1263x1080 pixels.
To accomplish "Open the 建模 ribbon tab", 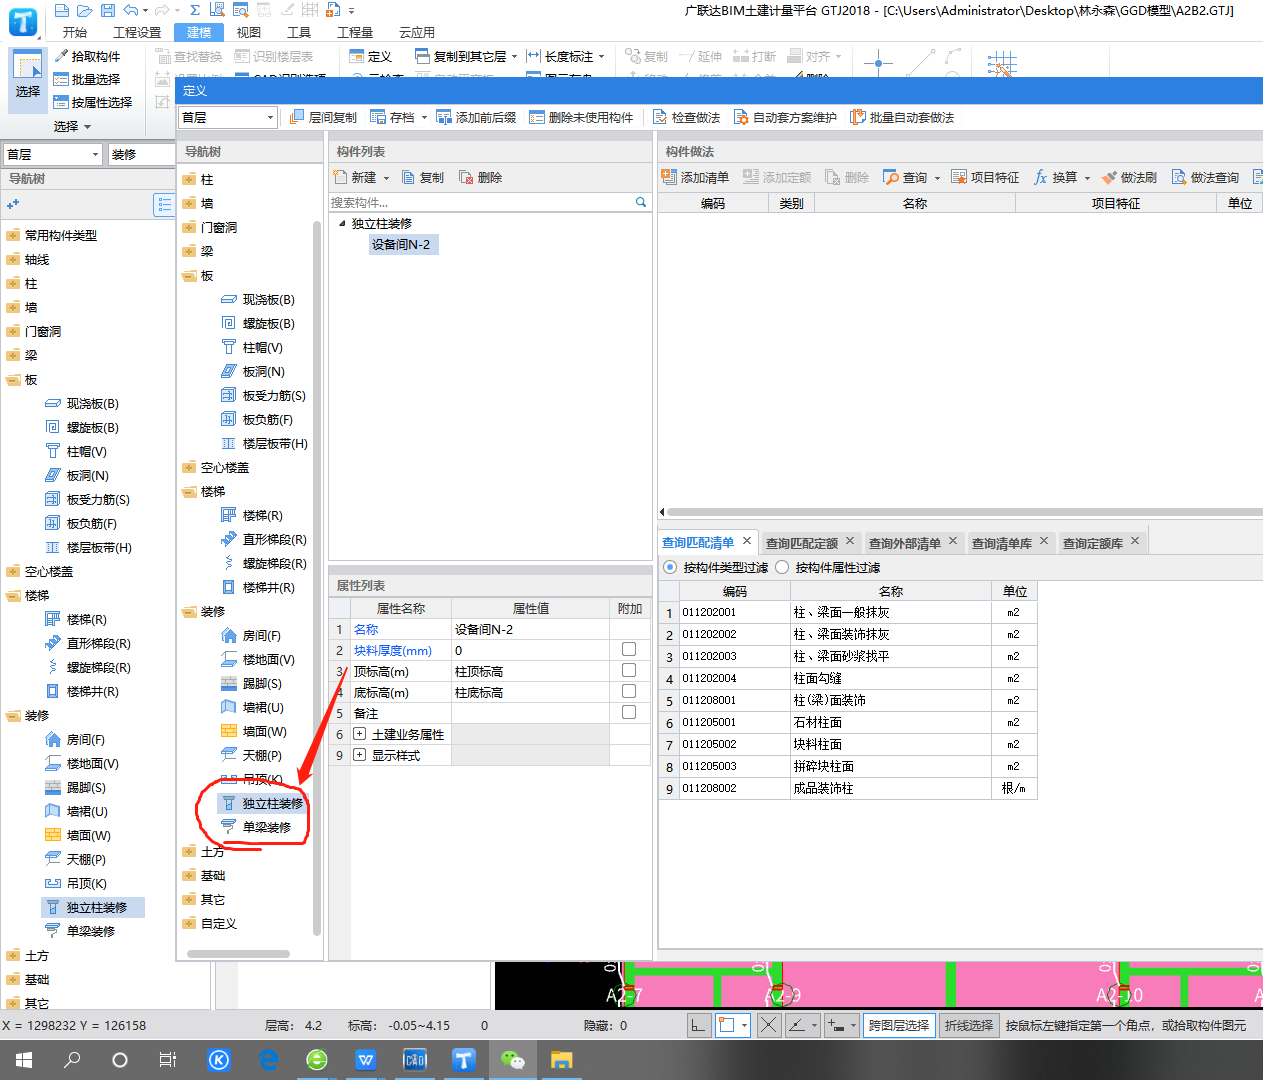I will click(199, 32).
